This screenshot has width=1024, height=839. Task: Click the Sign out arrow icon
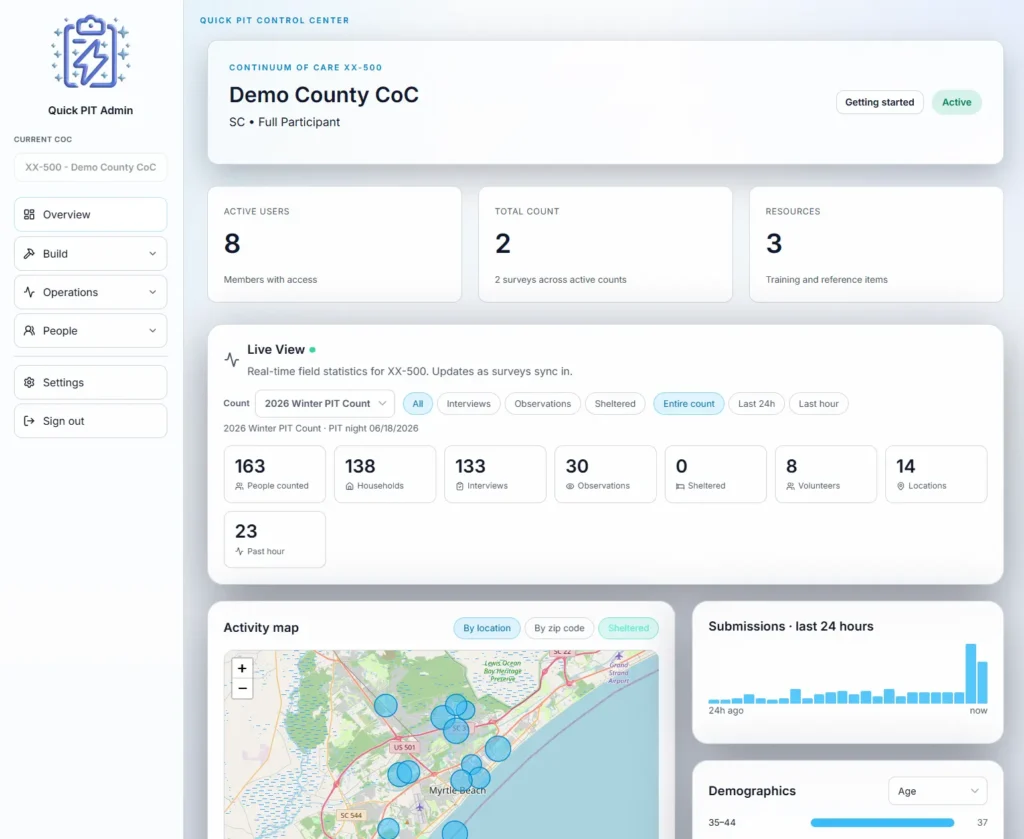(29, 421)
